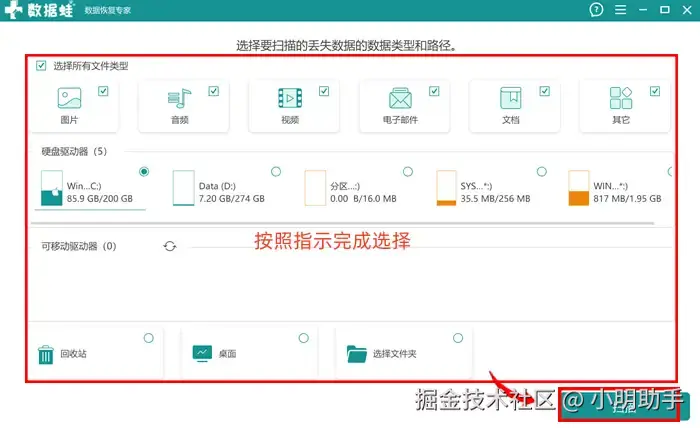Uncheck the 视频 file type checkbox

click(x=324, y=91)
